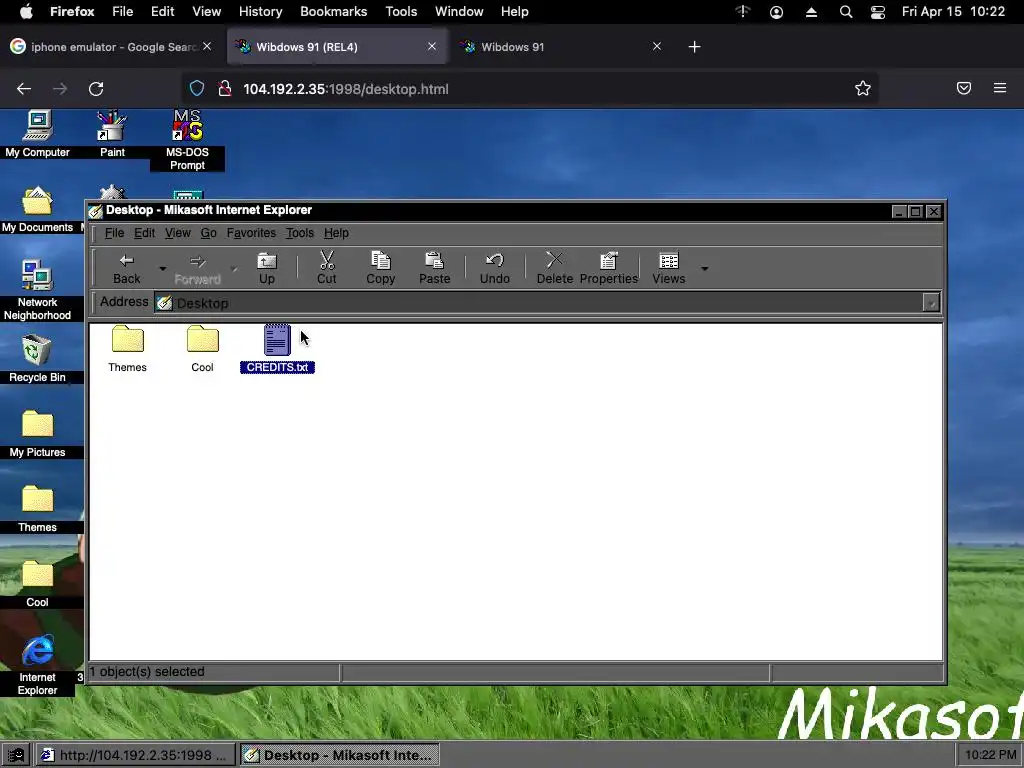Go back in Firefox navigation
Viewport: 1024px width, 768px height.
(24, 89)
